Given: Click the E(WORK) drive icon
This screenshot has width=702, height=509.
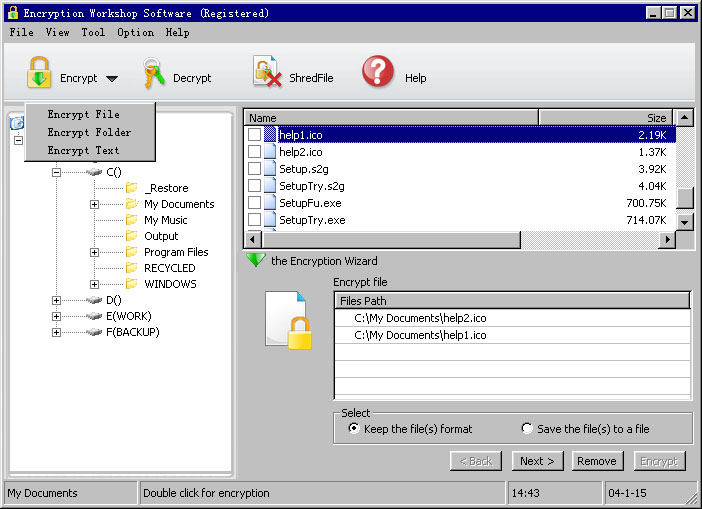Looking at the screenshot, I should [94, 316].
